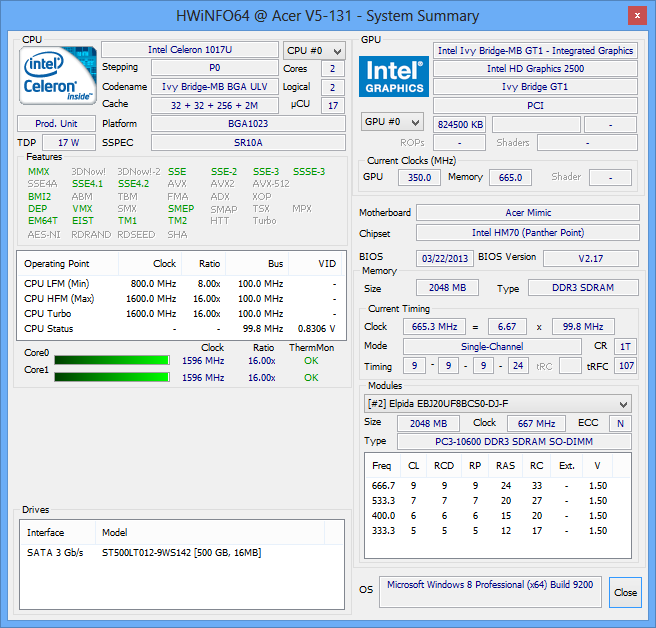This screenshot has height=628, width=656.
Task: Click the SSE4.1 feature label
Action: click(87, 184)
